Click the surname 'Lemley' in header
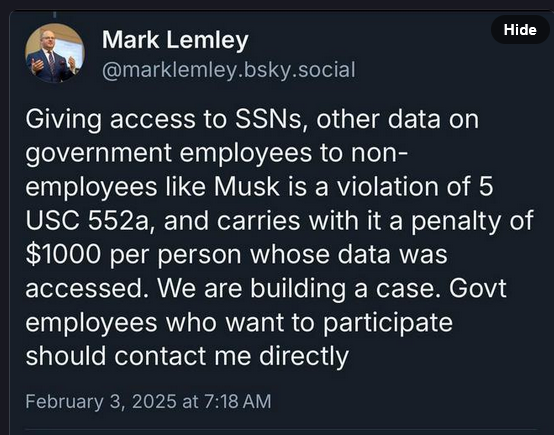554x435 pixels. (x=207, y=40)
